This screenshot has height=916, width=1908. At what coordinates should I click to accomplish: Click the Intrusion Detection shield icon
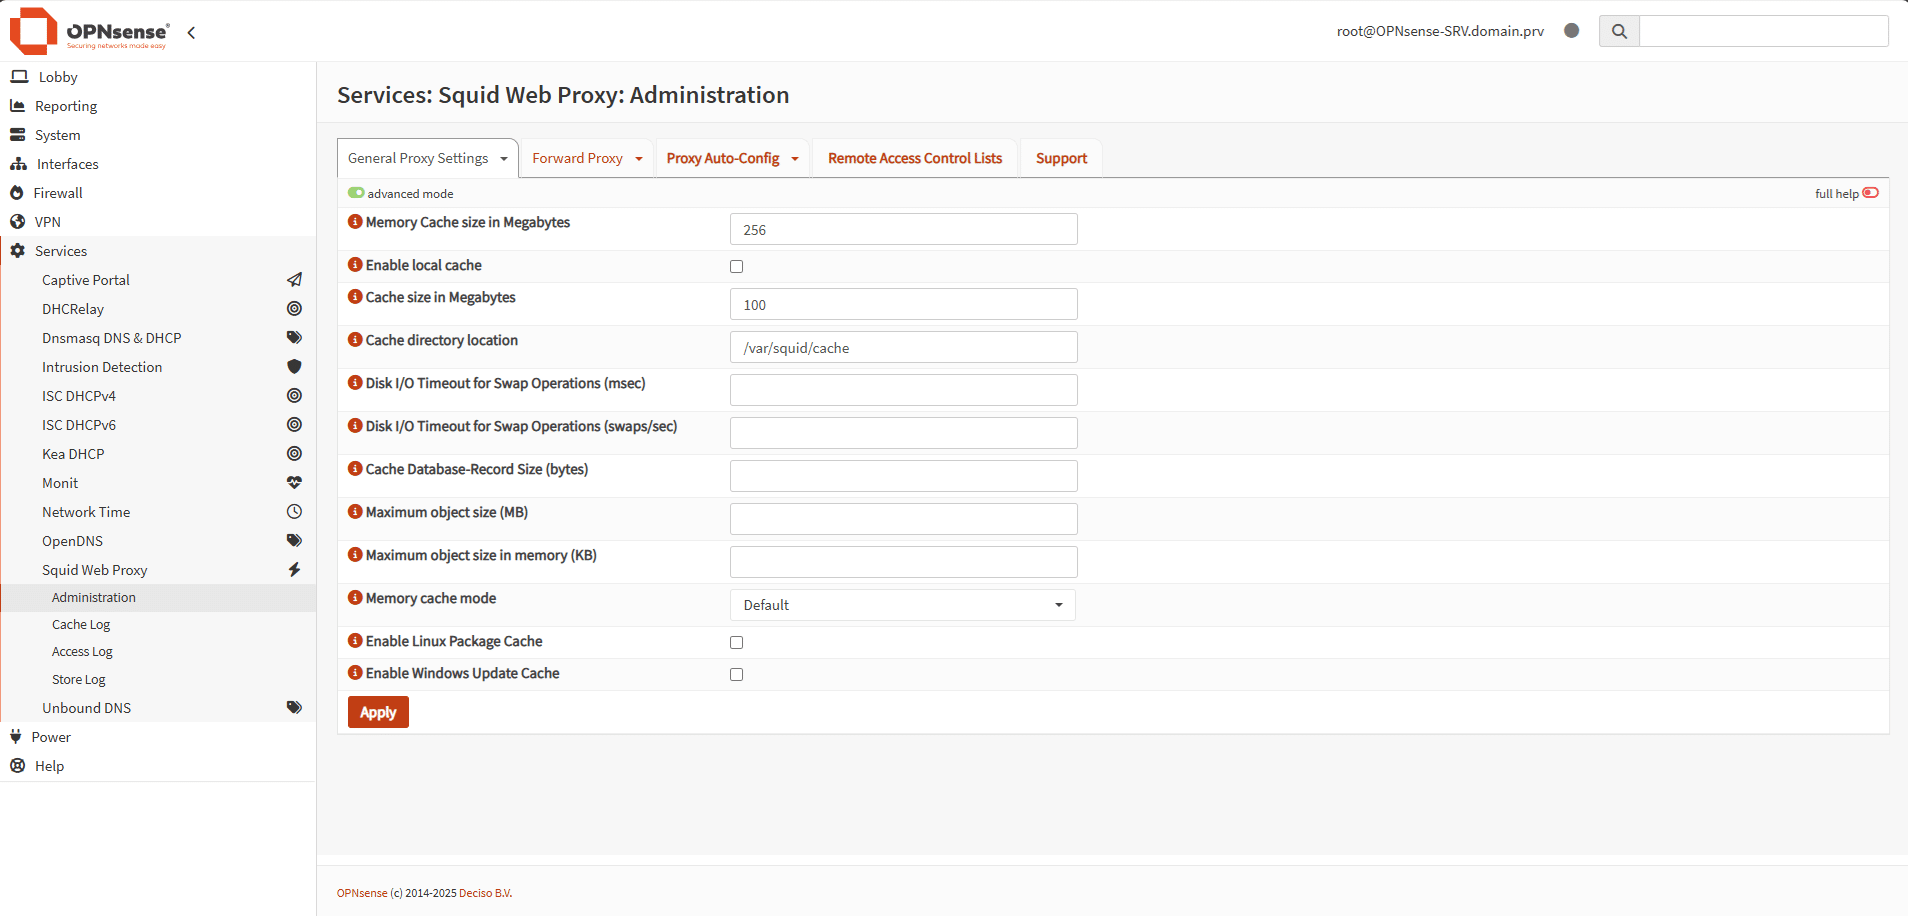point(294,367)
